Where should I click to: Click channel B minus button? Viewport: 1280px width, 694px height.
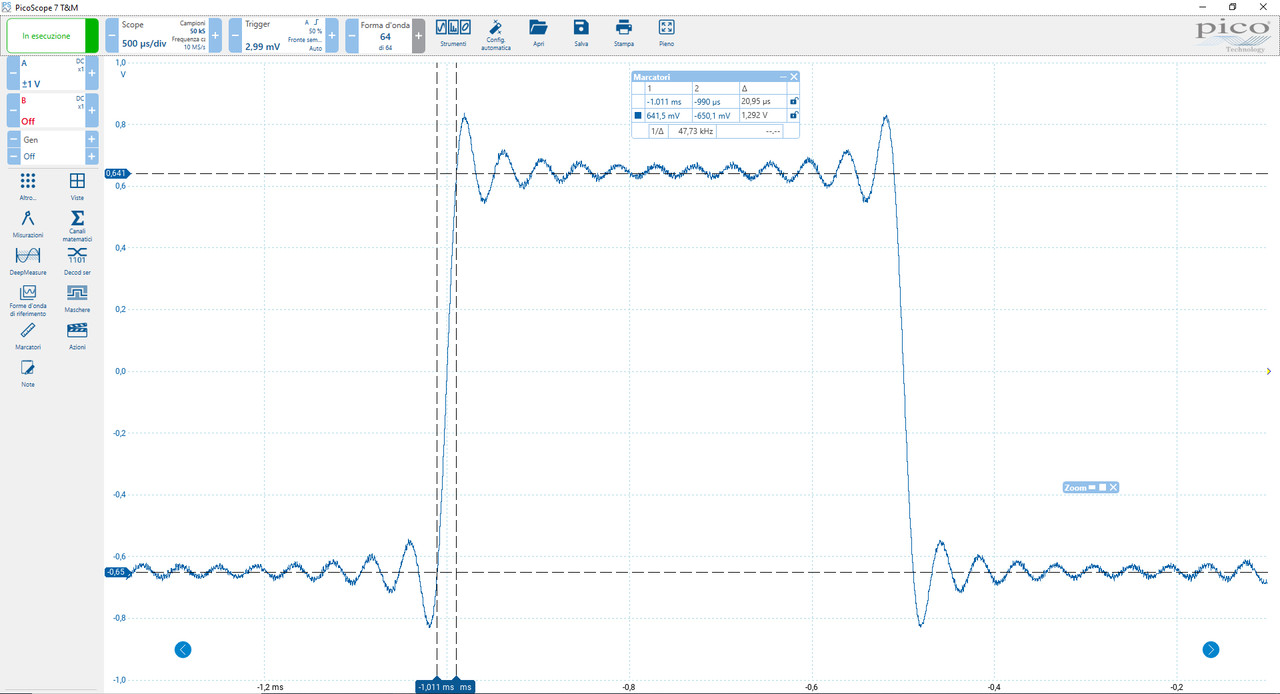[13, 110]
